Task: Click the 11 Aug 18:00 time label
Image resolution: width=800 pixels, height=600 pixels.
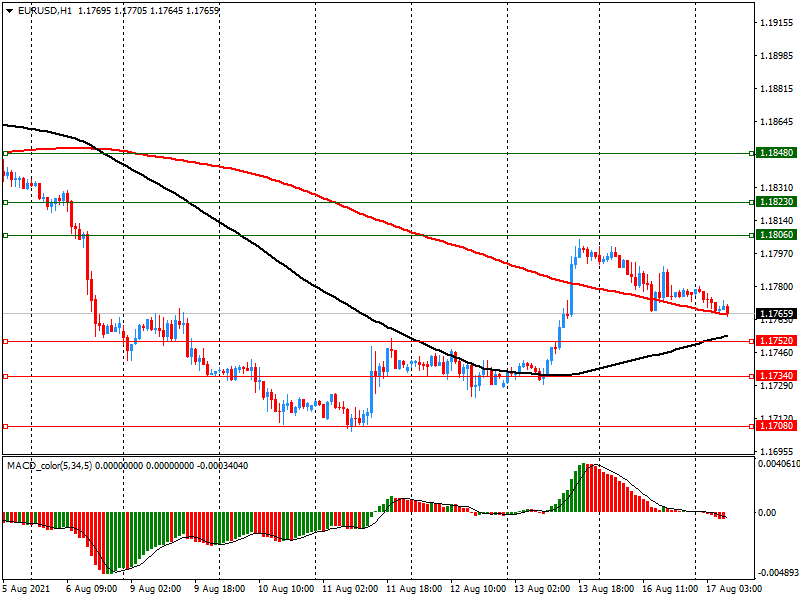Action: [414, 589]
